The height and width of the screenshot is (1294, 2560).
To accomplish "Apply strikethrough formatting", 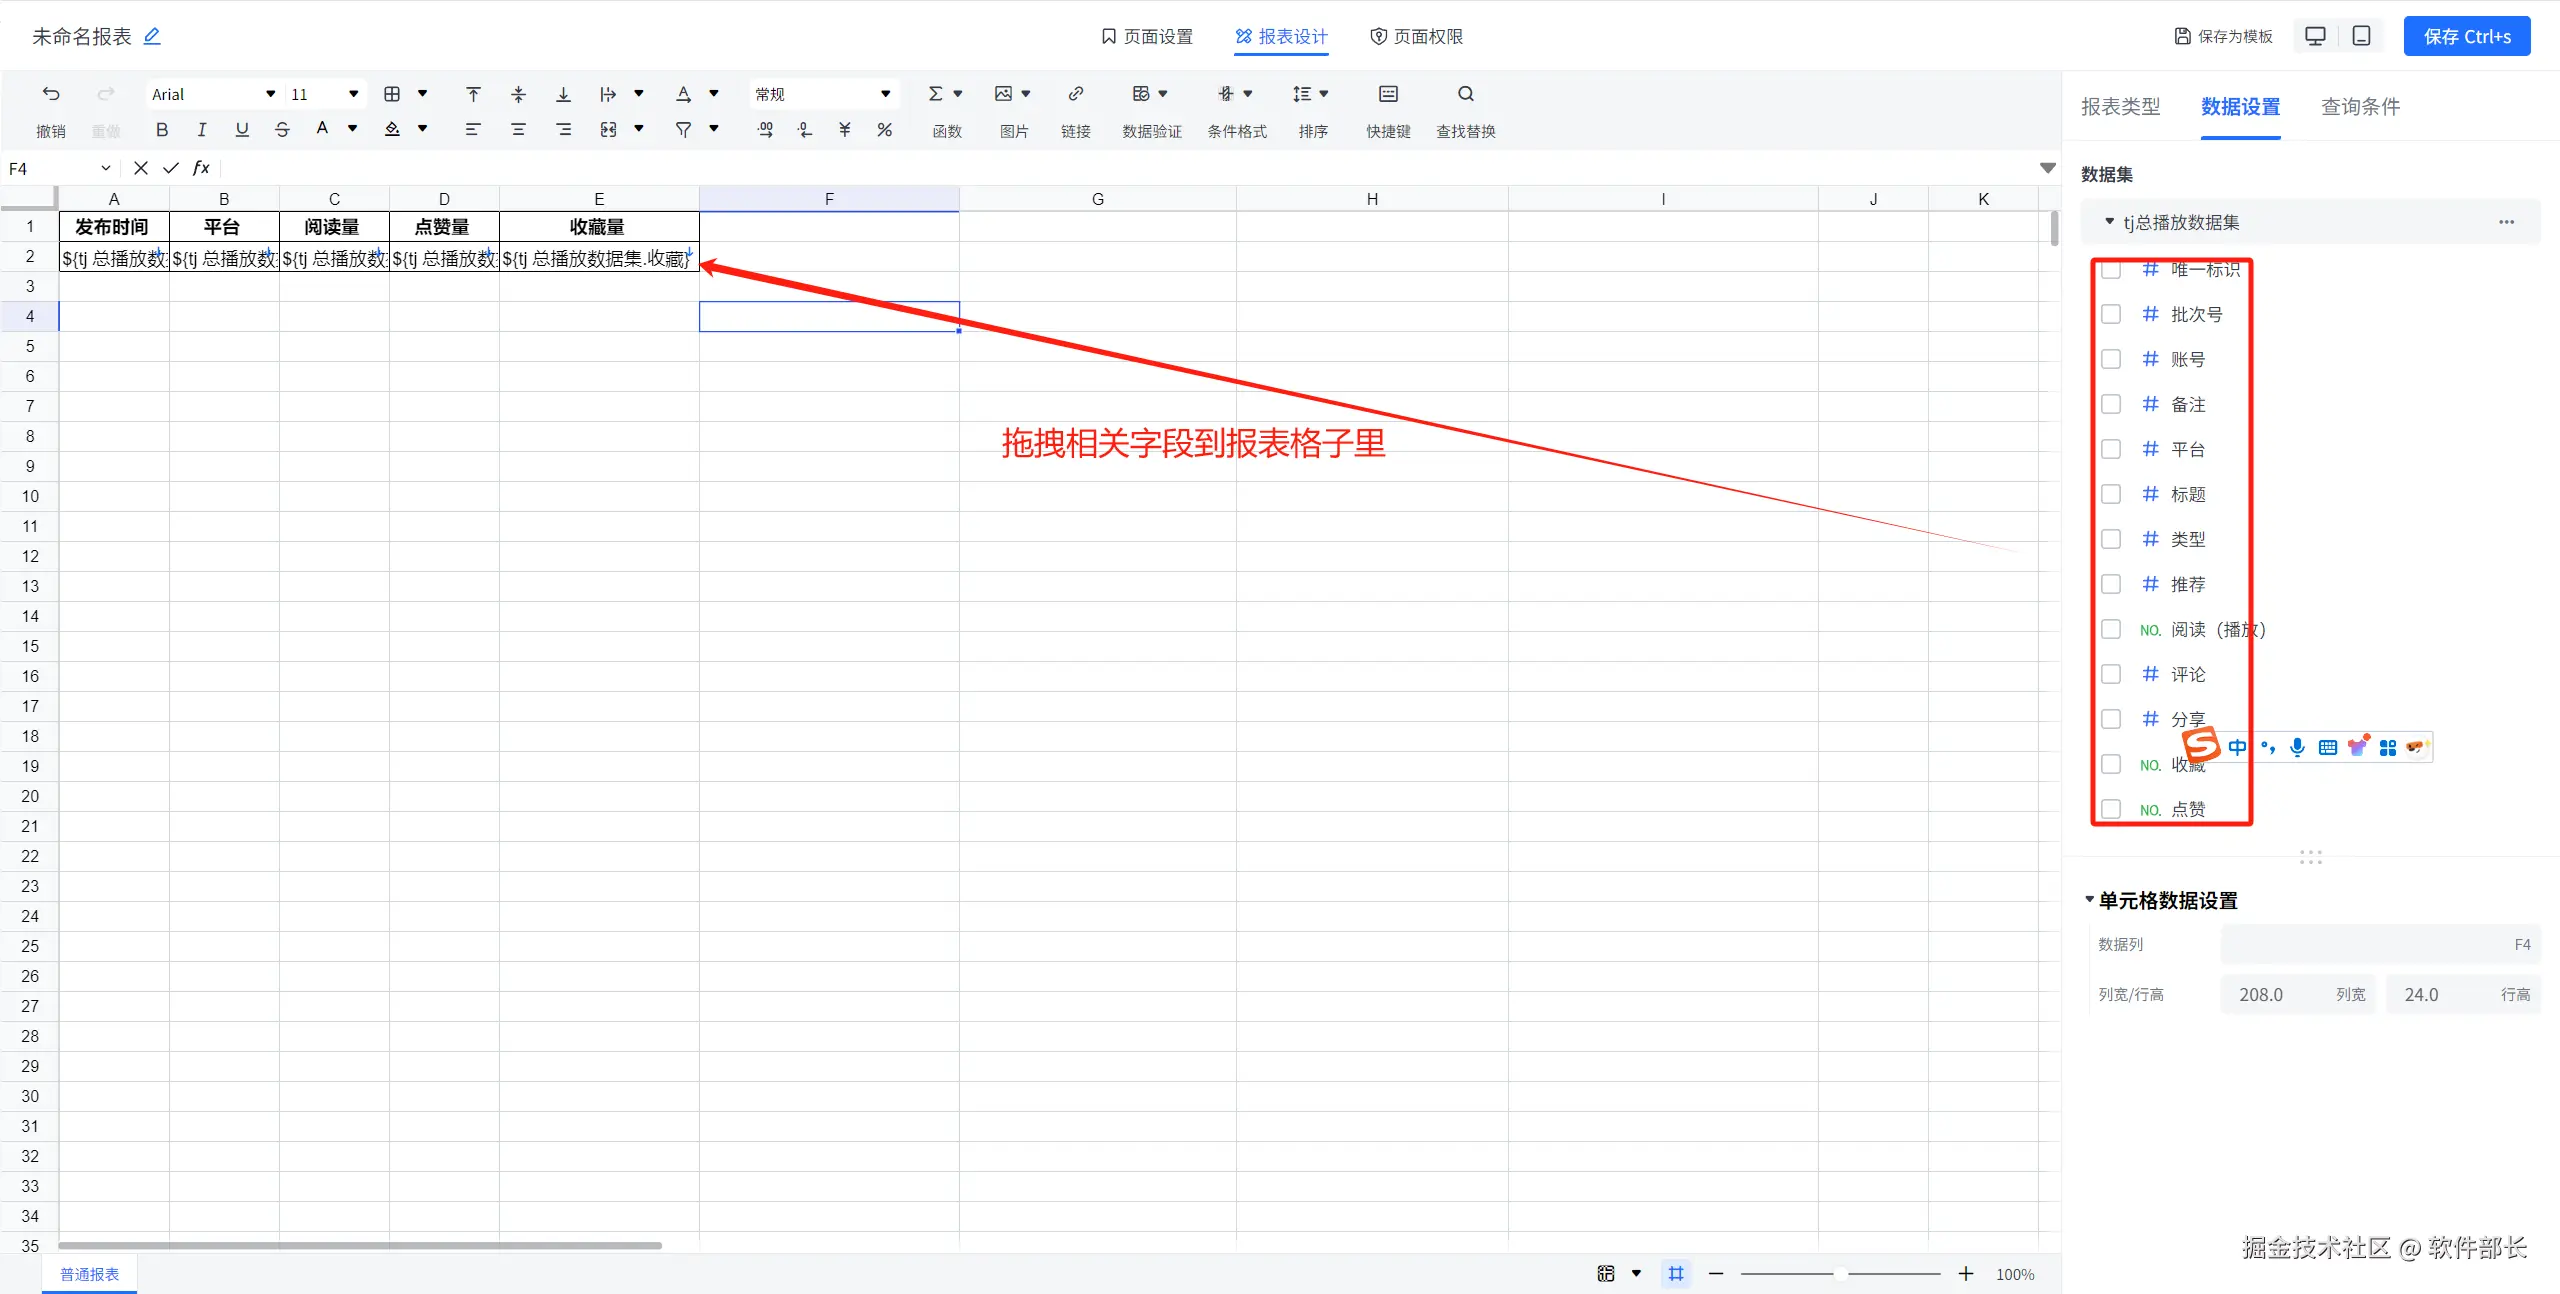I will (282, 129).
